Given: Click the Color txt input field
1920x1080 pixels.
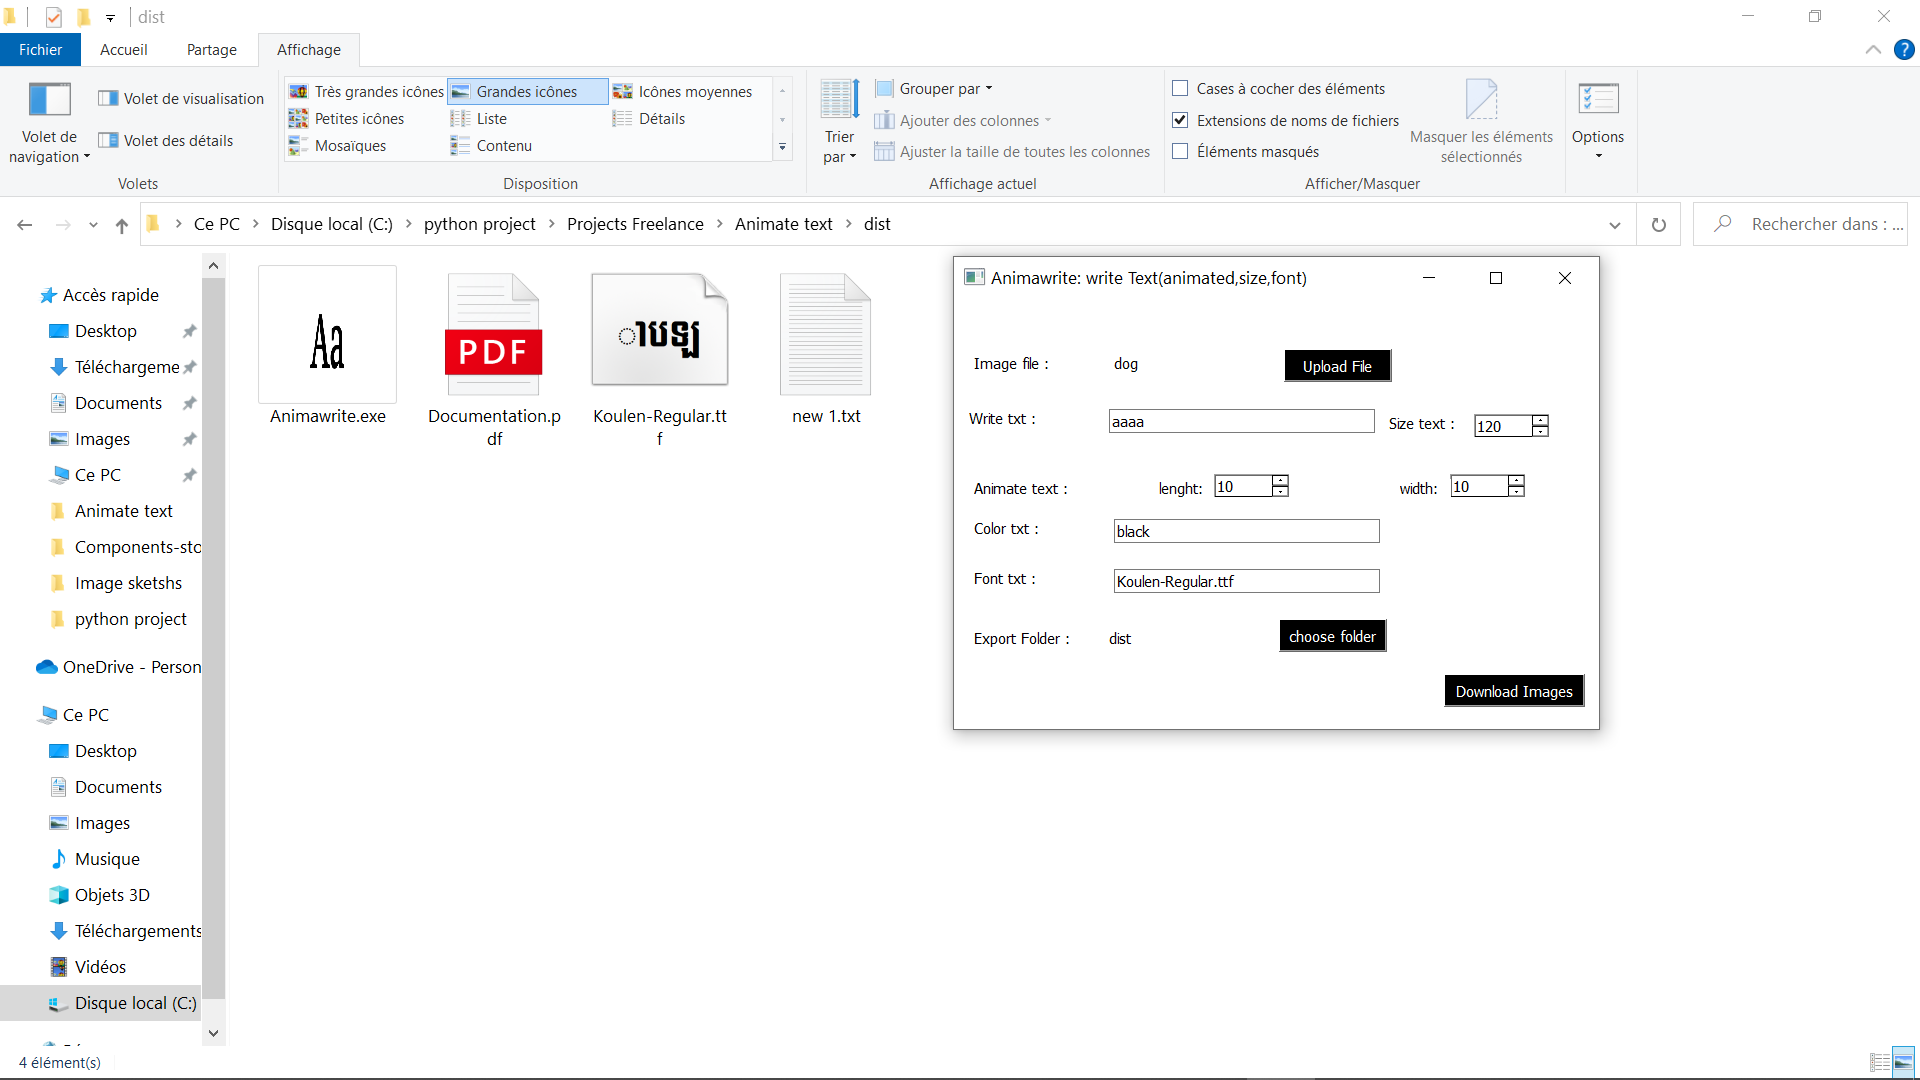Looking at the screenshot, I should point(1246,531).
